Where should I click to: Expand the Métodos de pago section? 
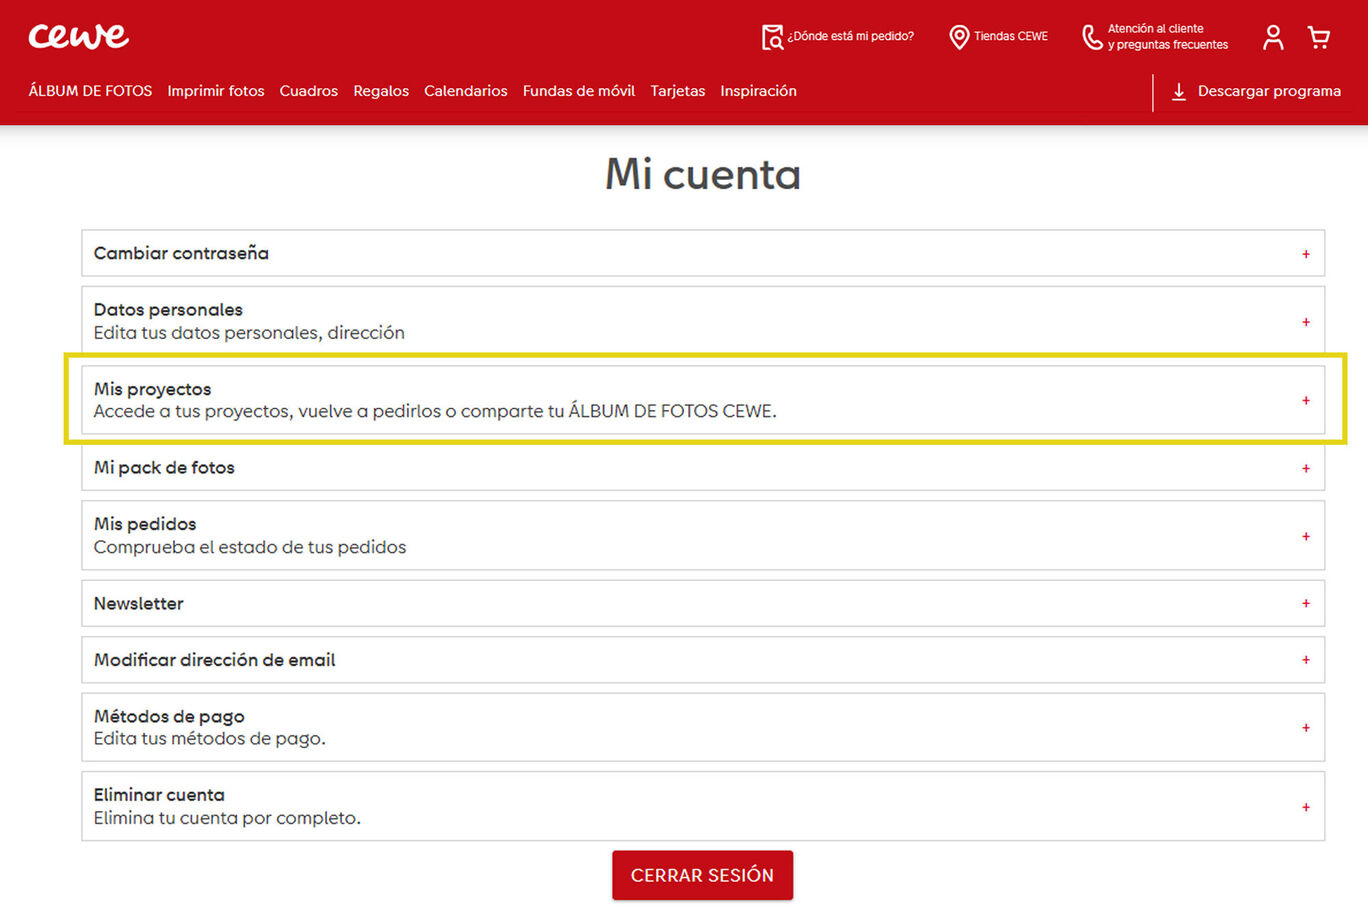point(1306,728)
